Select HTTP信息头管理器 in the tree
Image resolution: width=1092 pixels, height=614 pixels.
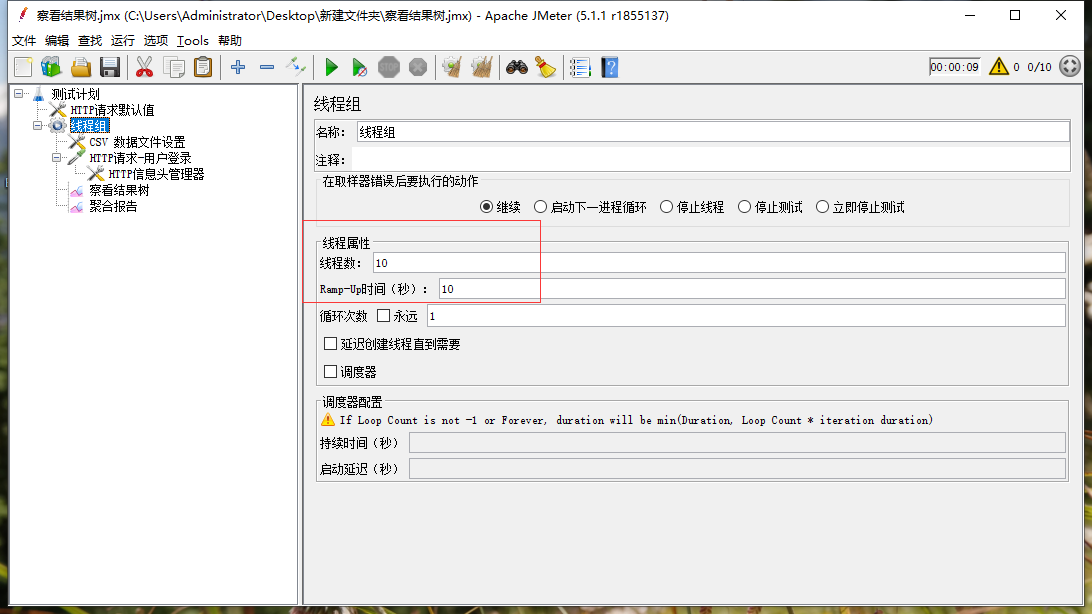click(156, 174)
